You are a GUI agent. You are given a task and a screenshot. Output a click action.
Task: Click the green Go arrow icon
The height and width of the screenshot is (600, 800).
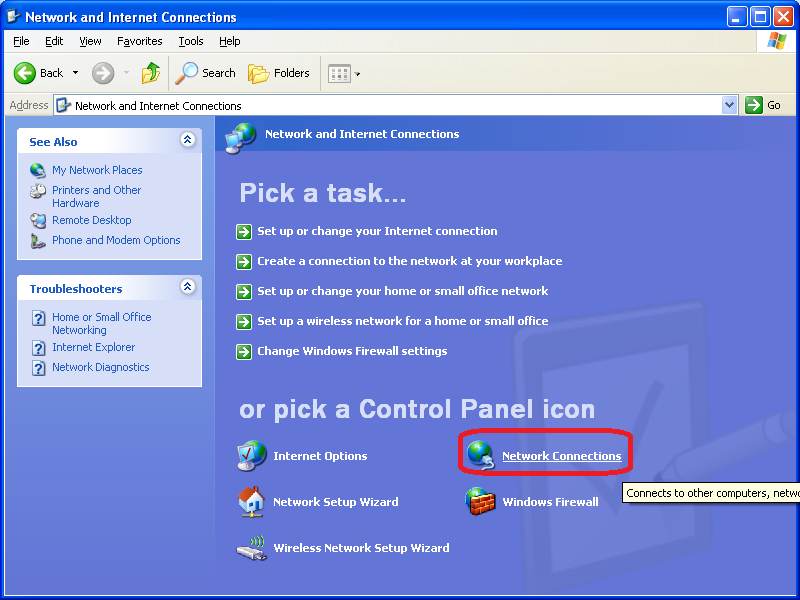(x=754, y=105)
